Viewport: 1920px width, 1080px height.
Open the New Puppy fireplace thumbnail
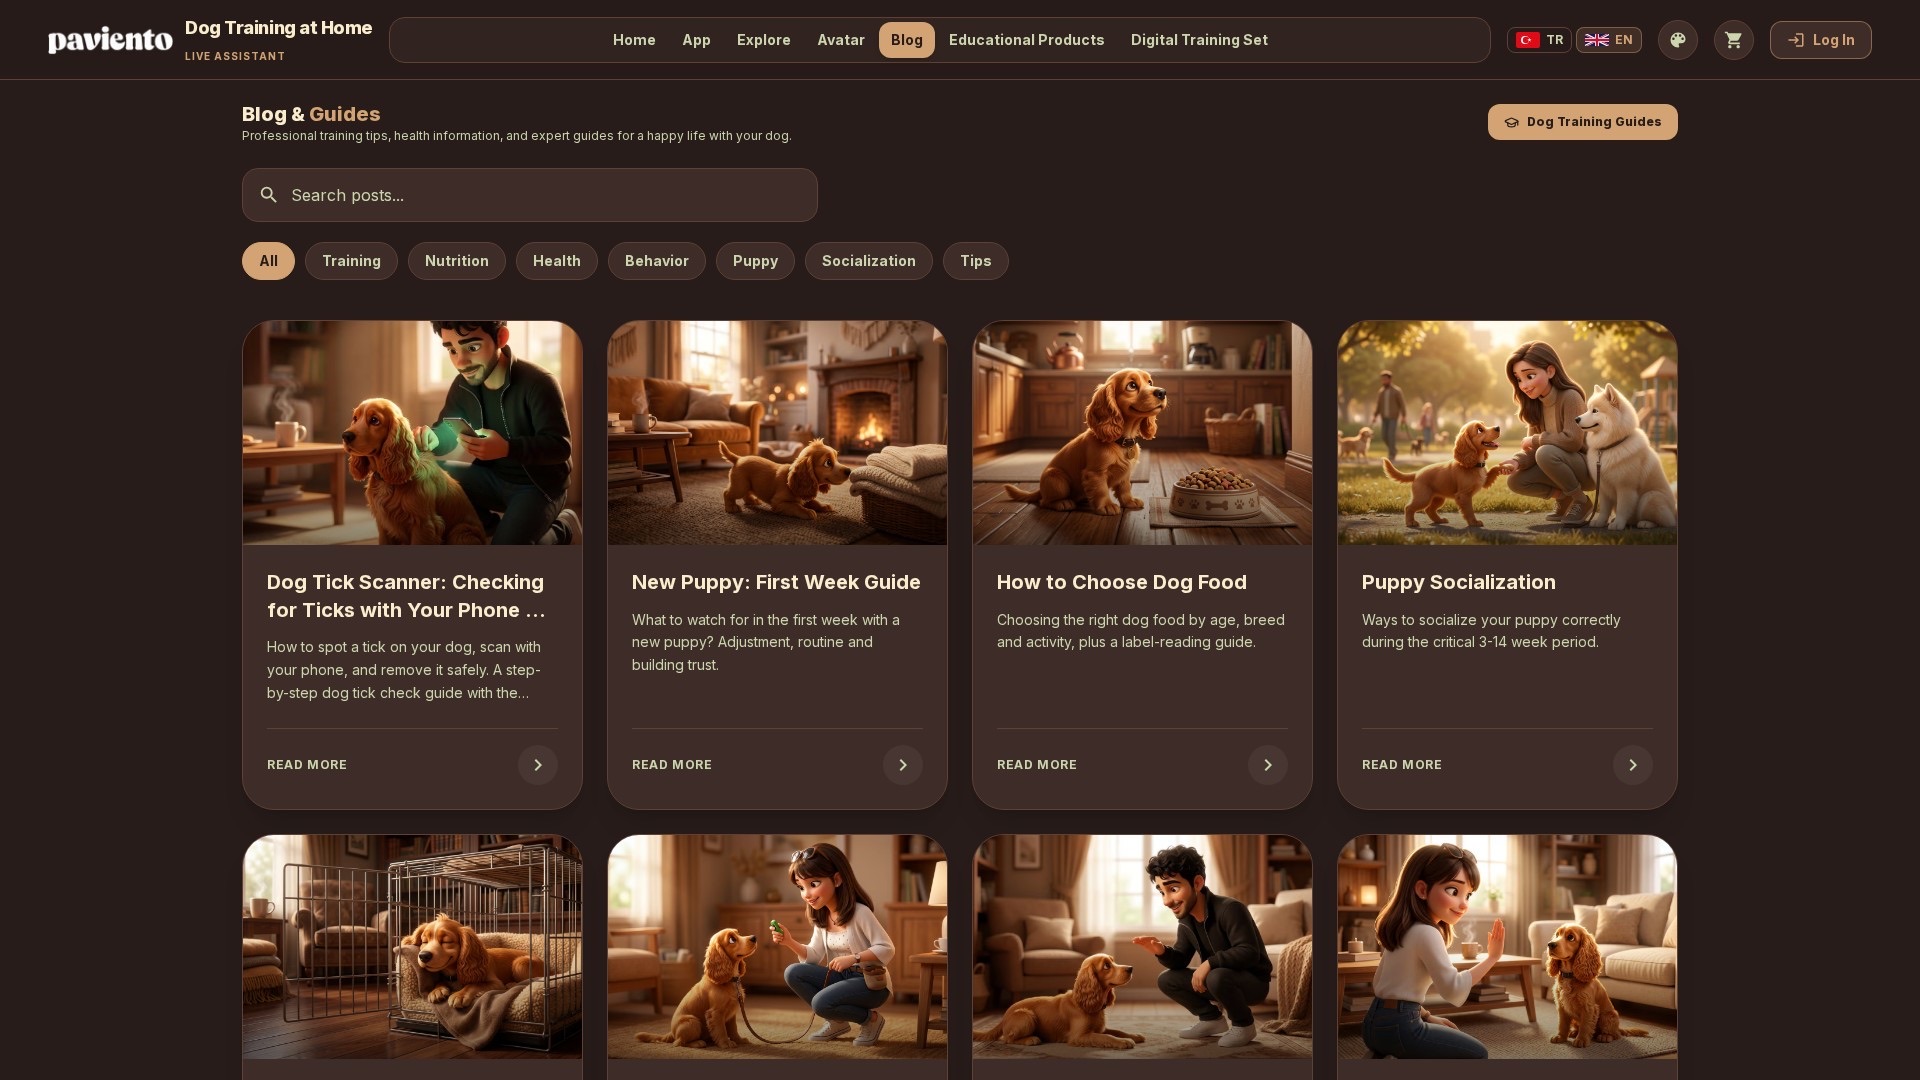click(777, 433)
